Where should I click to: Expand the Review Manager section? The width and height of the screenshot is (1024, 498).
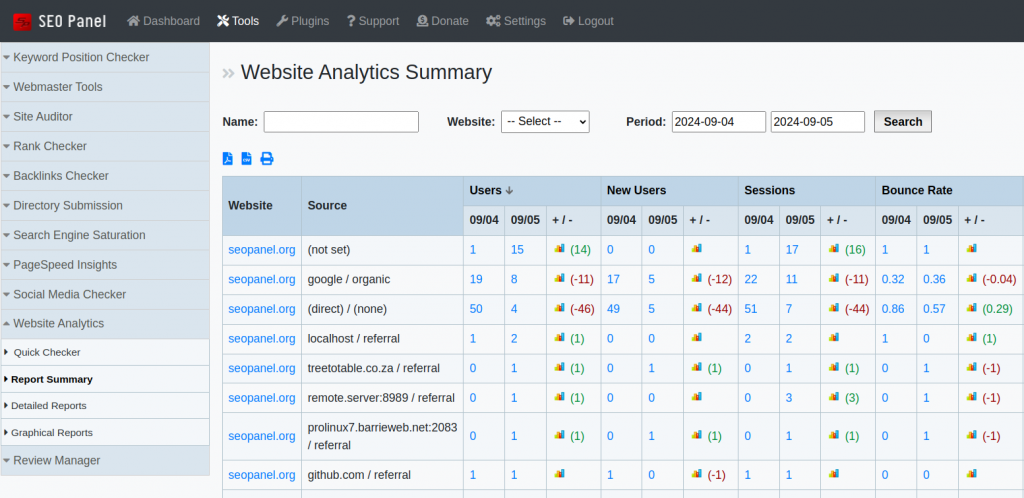pos(56,461)
